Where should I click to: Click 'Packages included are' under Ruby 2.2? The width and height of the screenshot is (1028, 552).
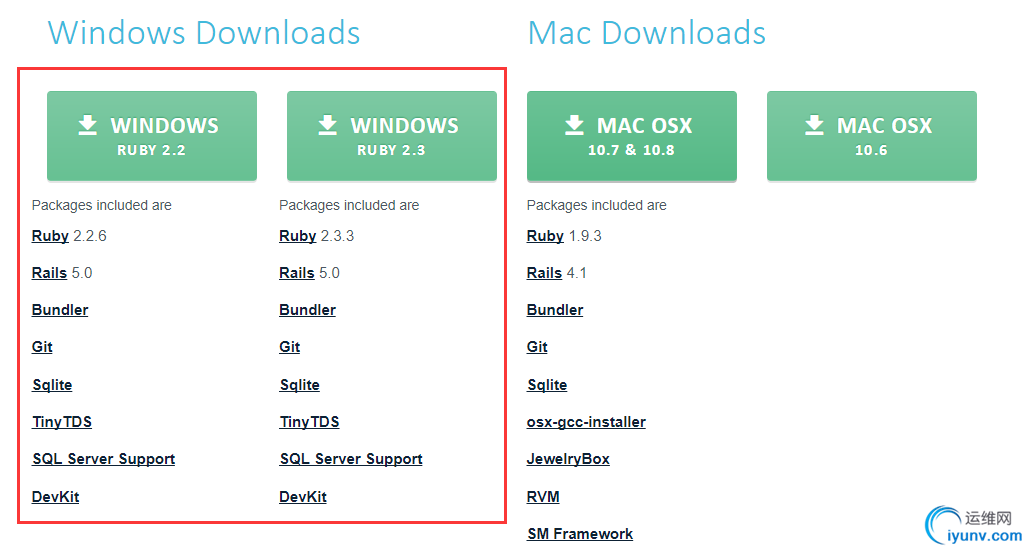click(x=102, y=205)
